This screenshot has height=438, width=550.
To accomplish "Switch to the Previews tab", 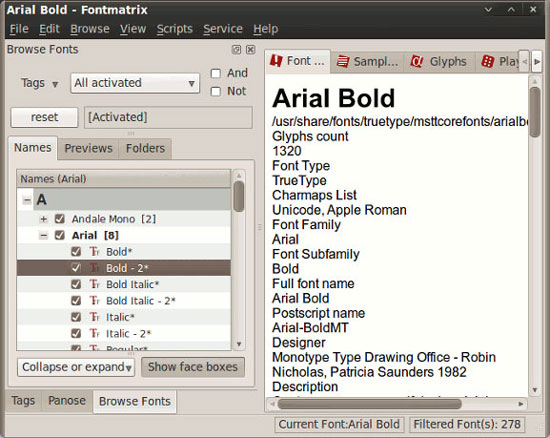I will pos(88,149).
